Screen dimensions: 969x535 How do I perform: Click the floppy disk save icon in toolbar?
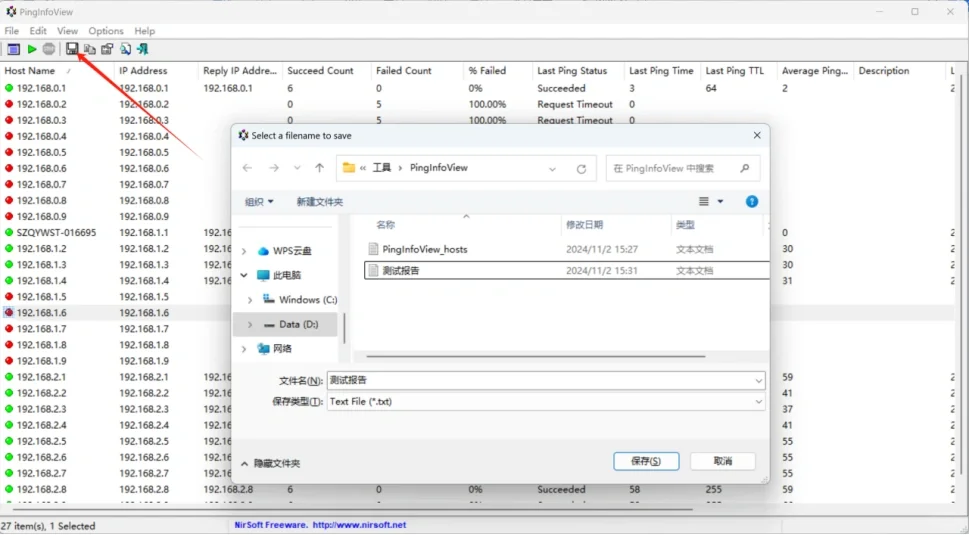(x=72, y=49)
